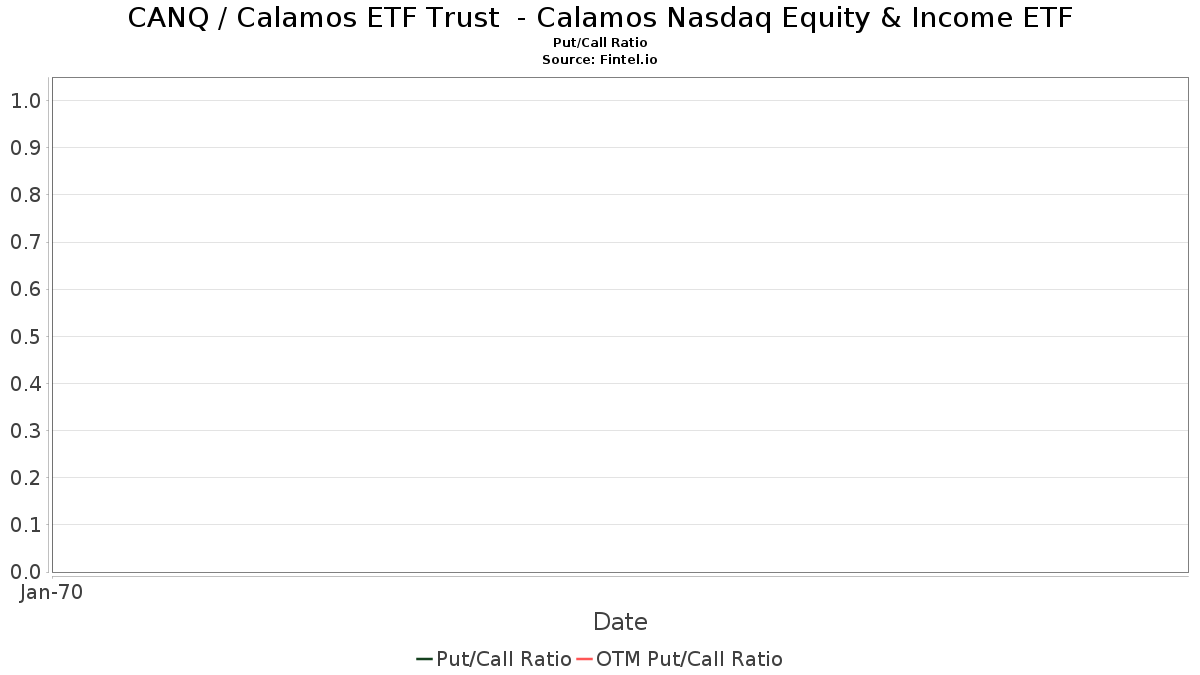Select the 0.6 y-axis tick label
Screen dimensions: 1200x675
pos(26,290)
